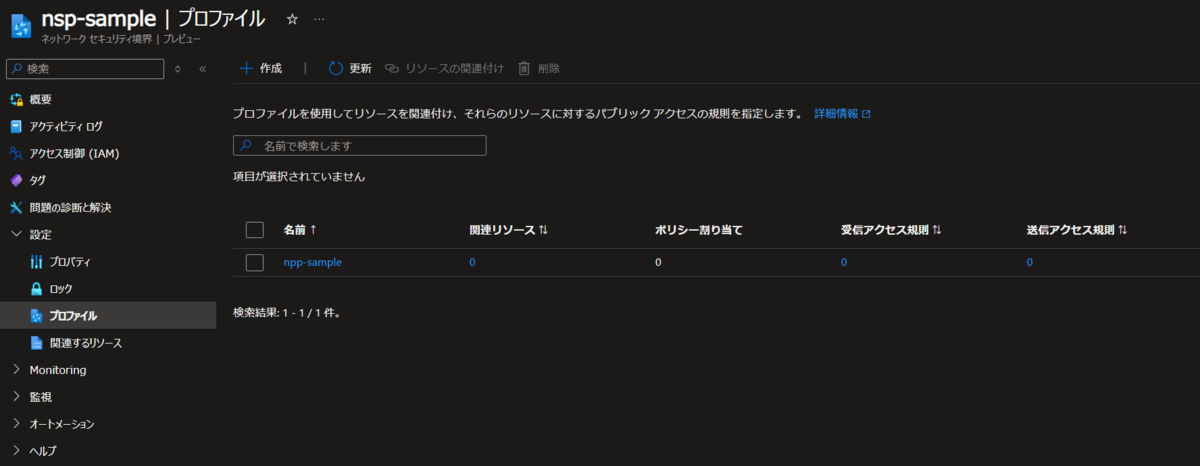The width and height of the screenshot is (1200, 466).
Task: Click the sidebar expand/collapse arrows toggle
Action: click(178, 69)
